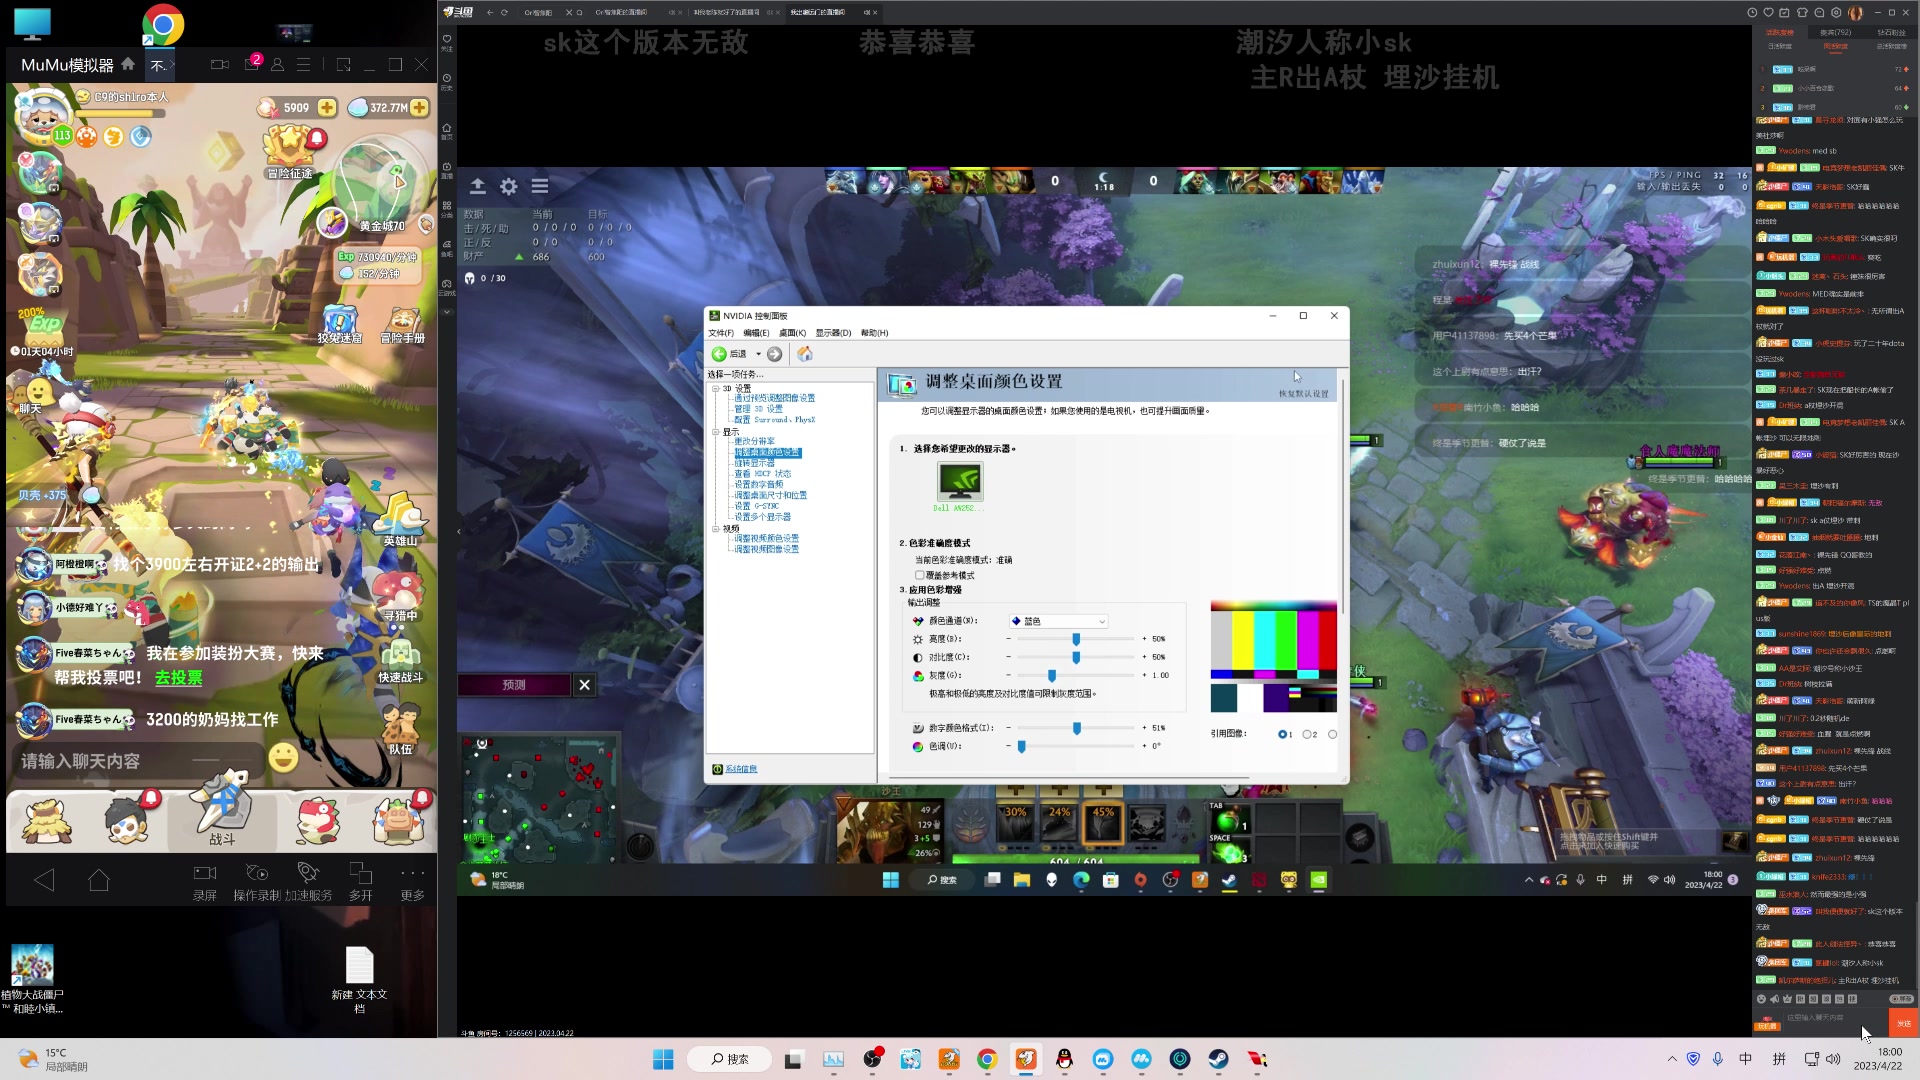Open the back-history dropdown arrow beside 后退
Image resolution: width=1920 pixels, height=1080 pixels.
coord(758,354)
